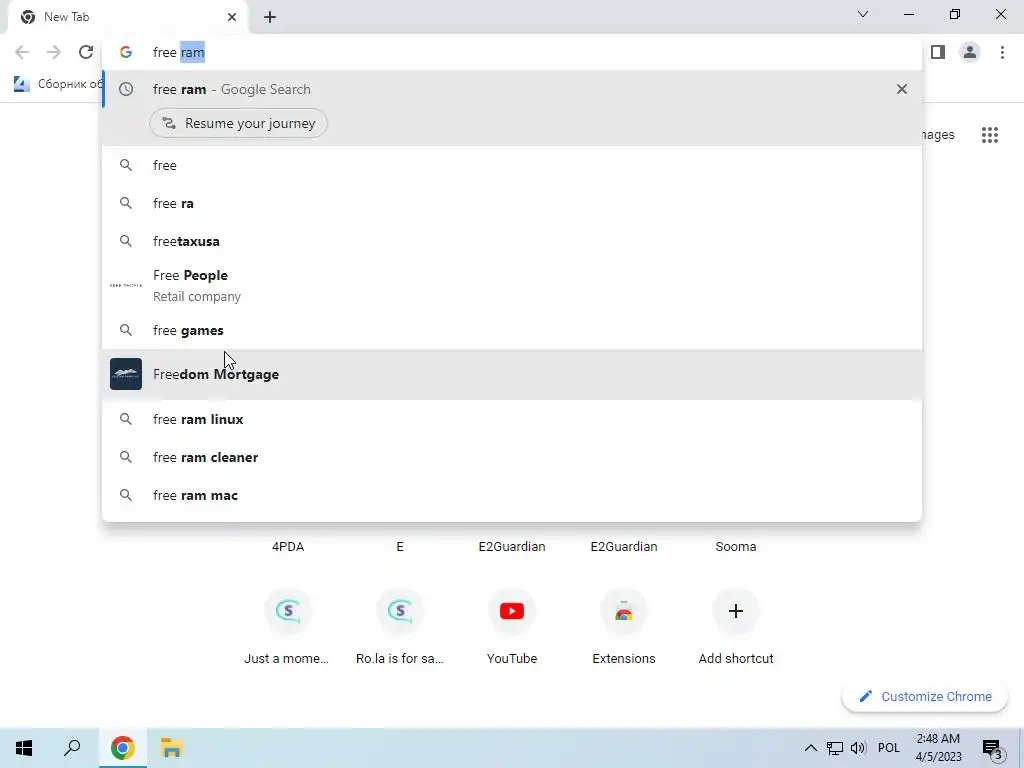Open Windows taskbar search
Screen dimensions: 1024x768
pyautogui.click(x=72, y=748)
